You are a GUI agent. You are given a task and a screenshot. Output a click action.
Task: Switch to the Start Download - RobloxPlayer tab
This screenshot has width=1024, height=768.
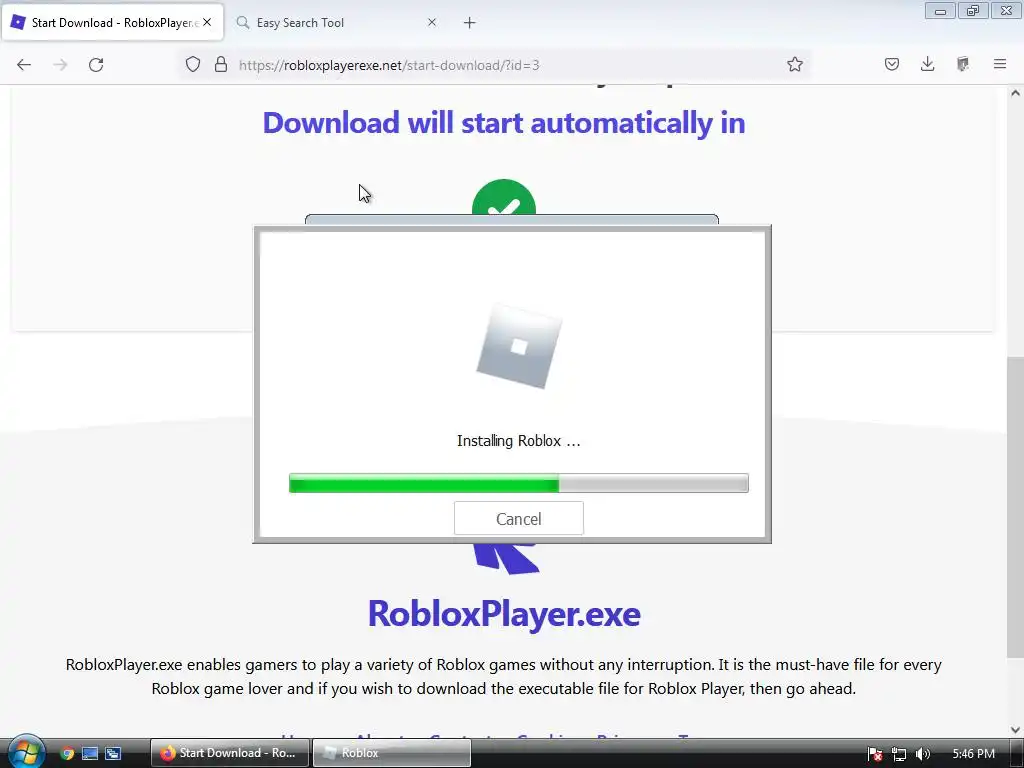coord(113,23)
